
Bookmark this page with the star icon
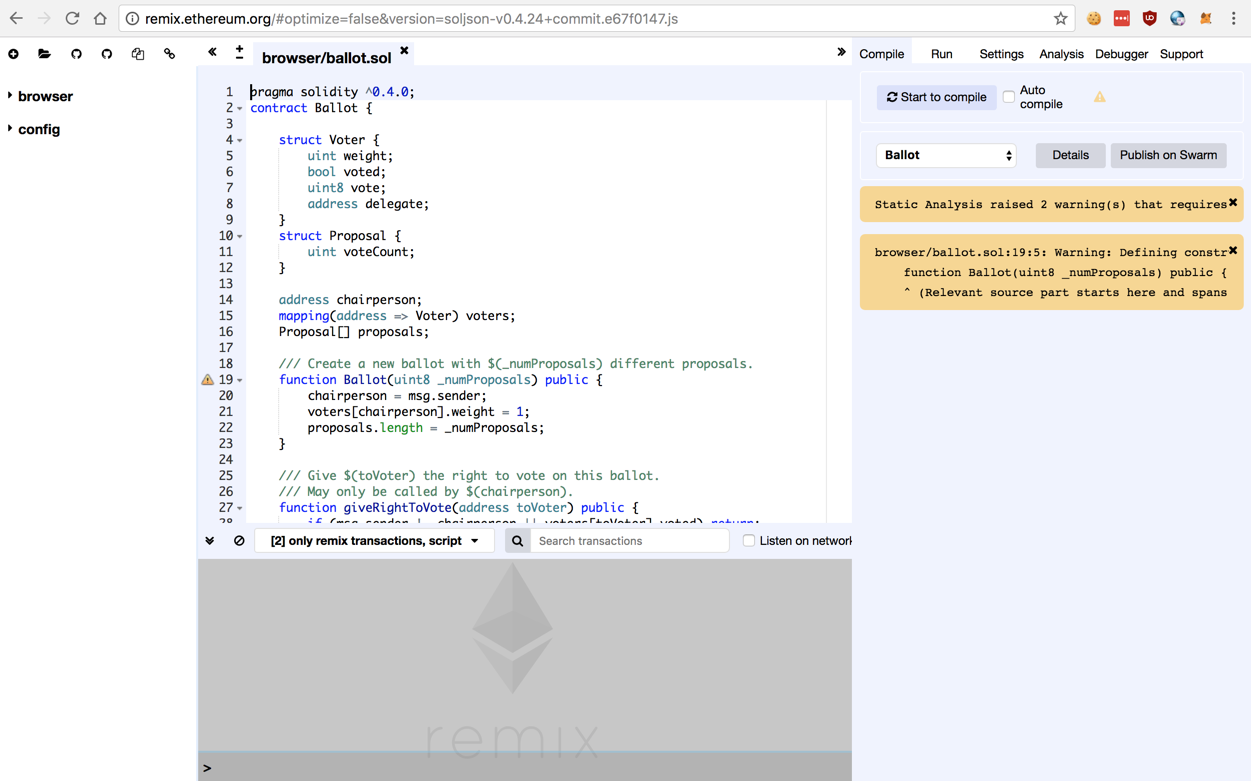tap(1060, 18)
